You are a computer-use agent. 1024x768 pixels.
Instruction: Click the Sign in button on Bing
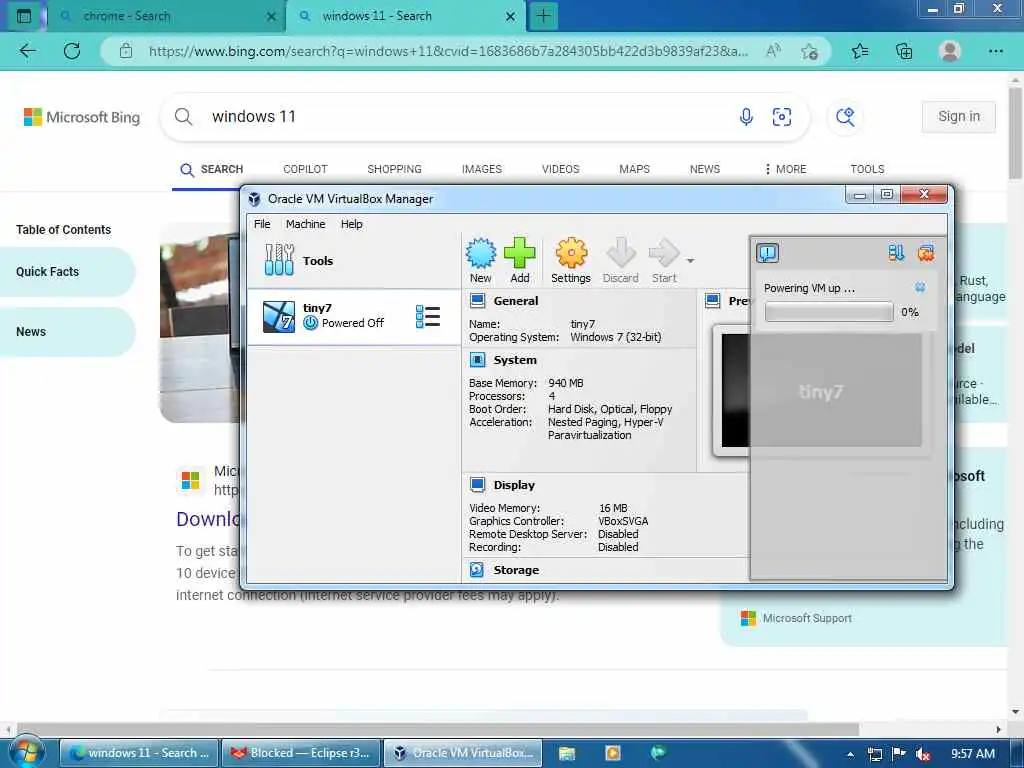tap(959, 116)
